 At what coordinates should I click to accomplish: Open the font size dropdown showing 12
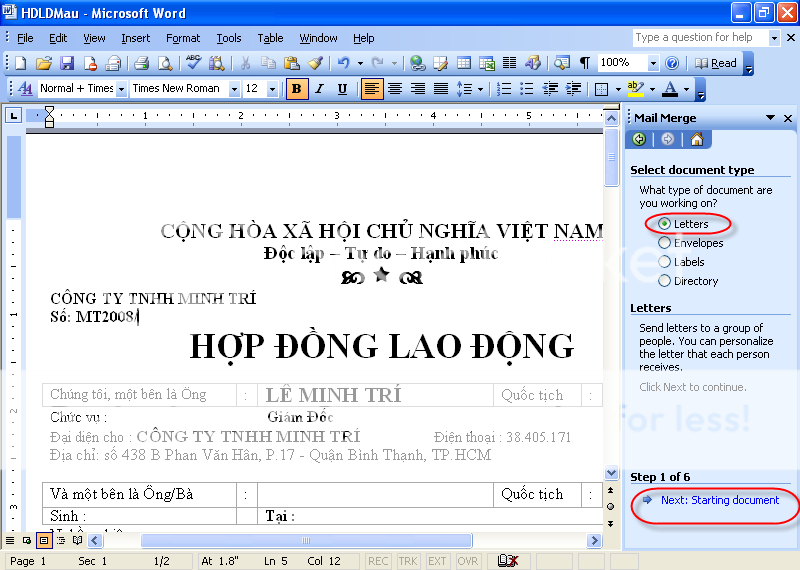click(272, 89)
